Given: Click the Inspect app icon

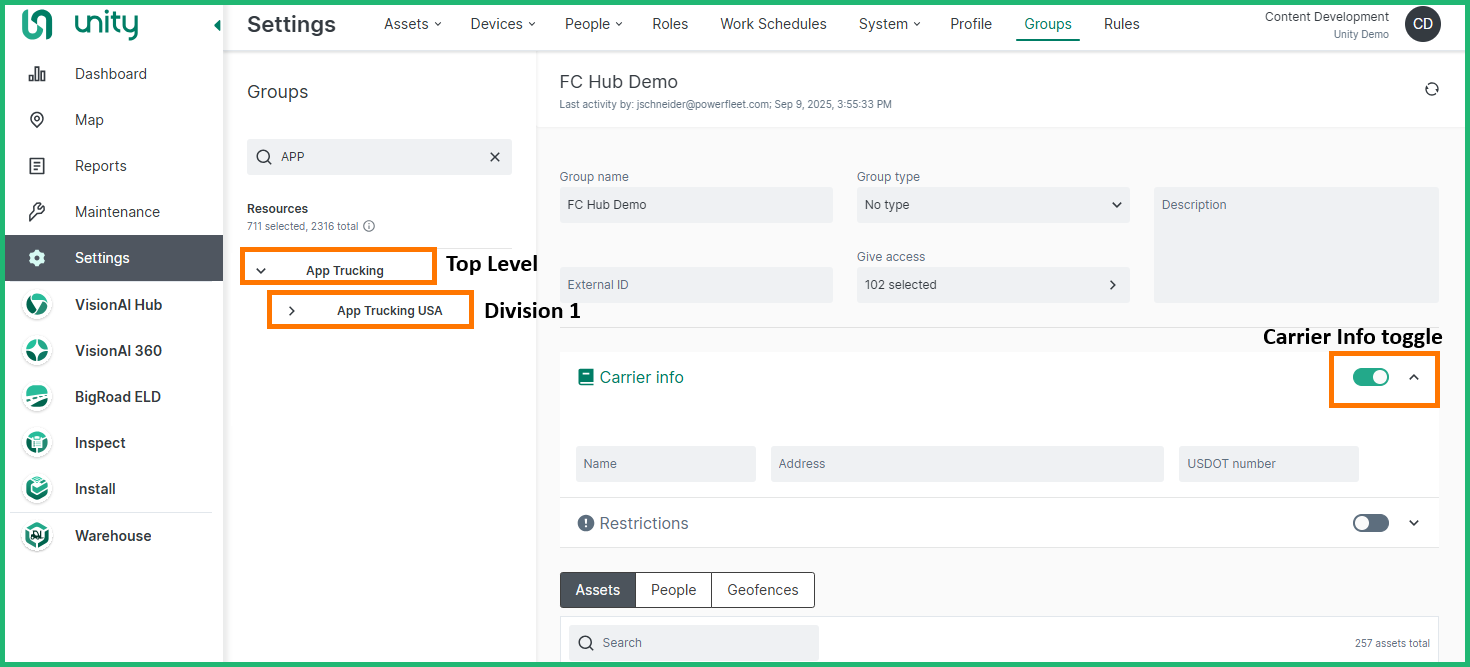Looking at the screenshot, I should tap(37, 443).
